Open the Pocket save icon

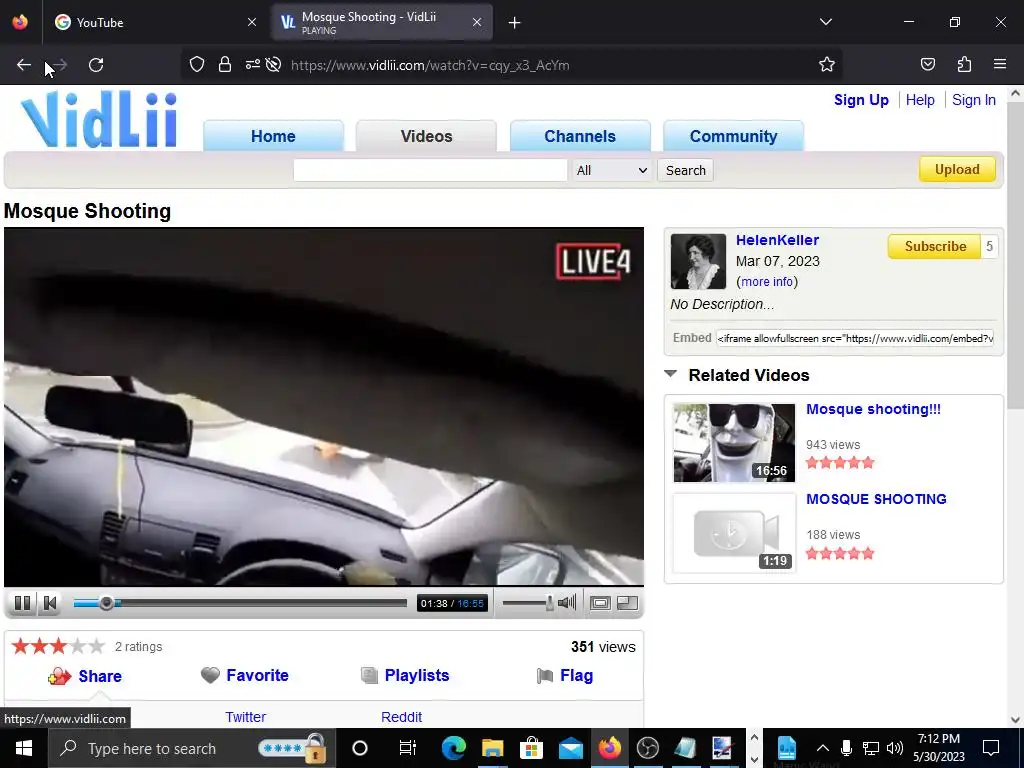[x=927, y=64]
